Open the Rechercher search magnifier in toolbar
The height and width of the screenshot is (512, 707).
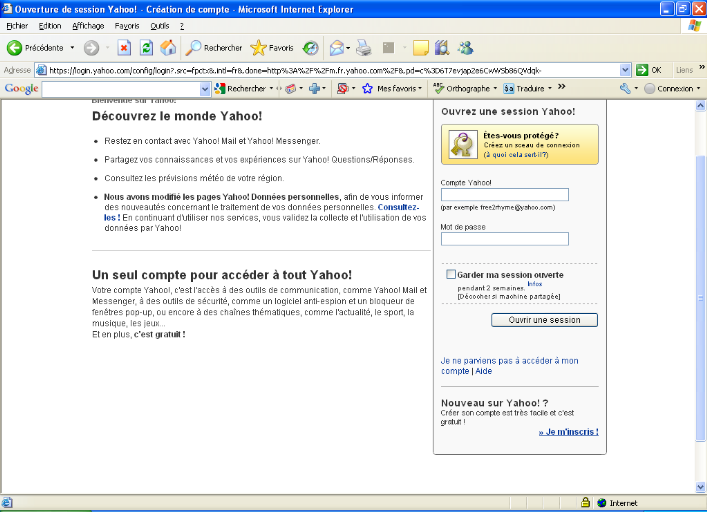tap(195, 47)
